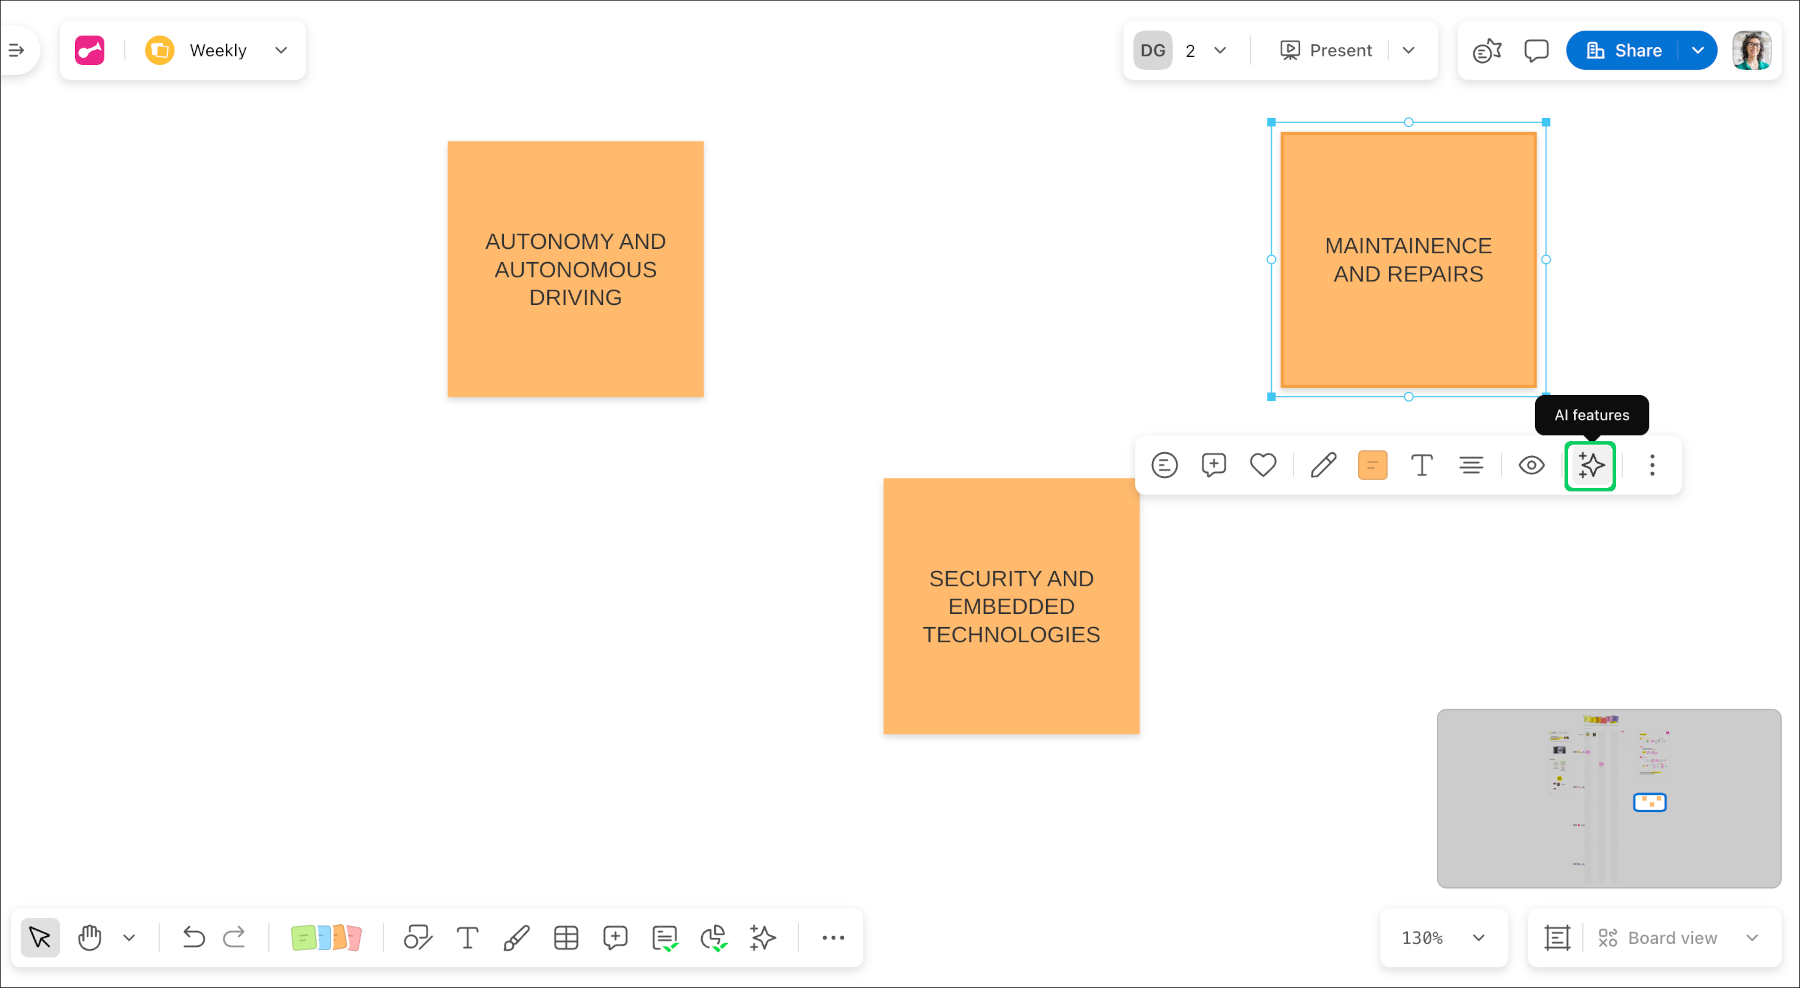Expand the Board view dropdown
This screenshot has height=988, width=1800.
(1752, 938)
